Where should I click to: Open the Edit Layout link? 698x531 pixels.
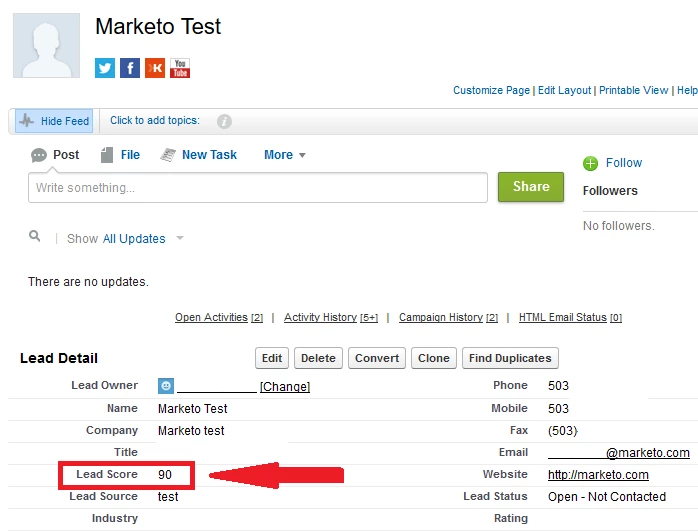(x=564, y=90)
